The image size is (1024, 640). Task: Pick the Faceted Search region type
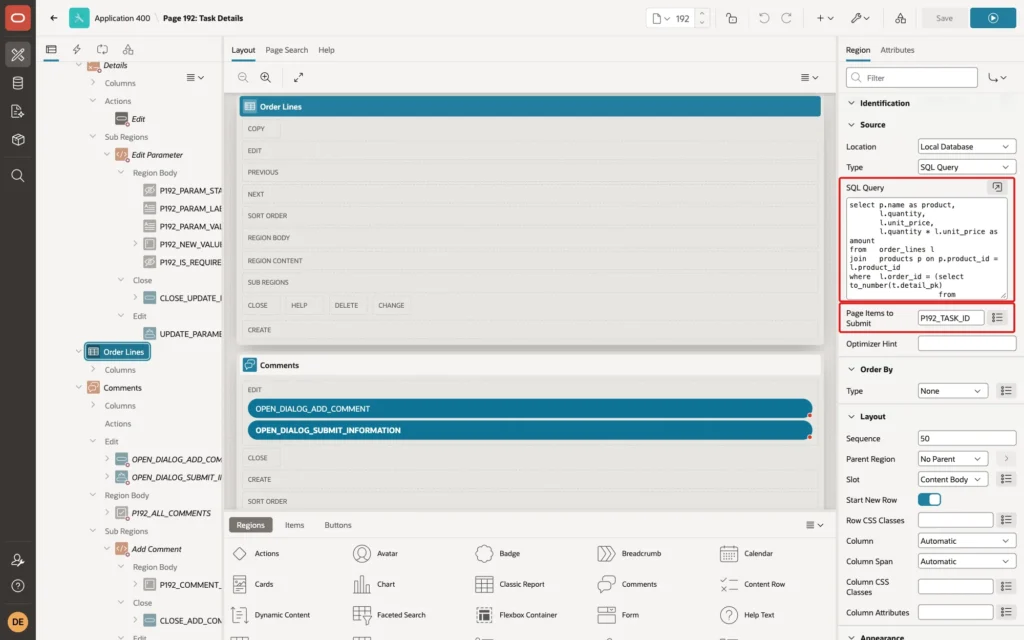pyautogui.click(x=389, y=615)
